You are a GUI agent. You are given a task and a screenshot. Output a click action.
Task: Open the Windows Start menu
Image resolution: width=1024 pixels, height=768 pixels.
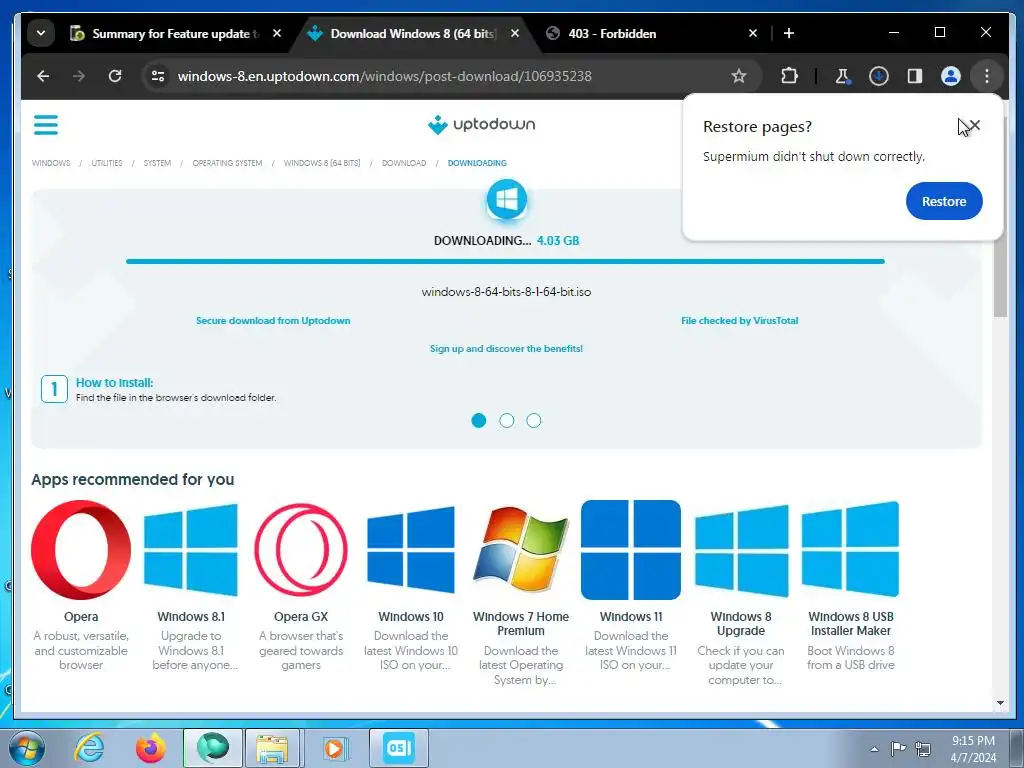click(x=27, y=748)
